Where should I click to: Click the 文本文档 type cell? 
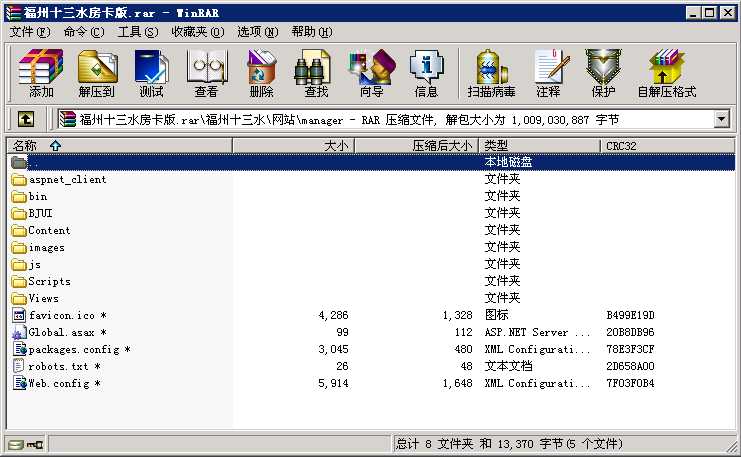pyautogui.click(x=508, y=367)
